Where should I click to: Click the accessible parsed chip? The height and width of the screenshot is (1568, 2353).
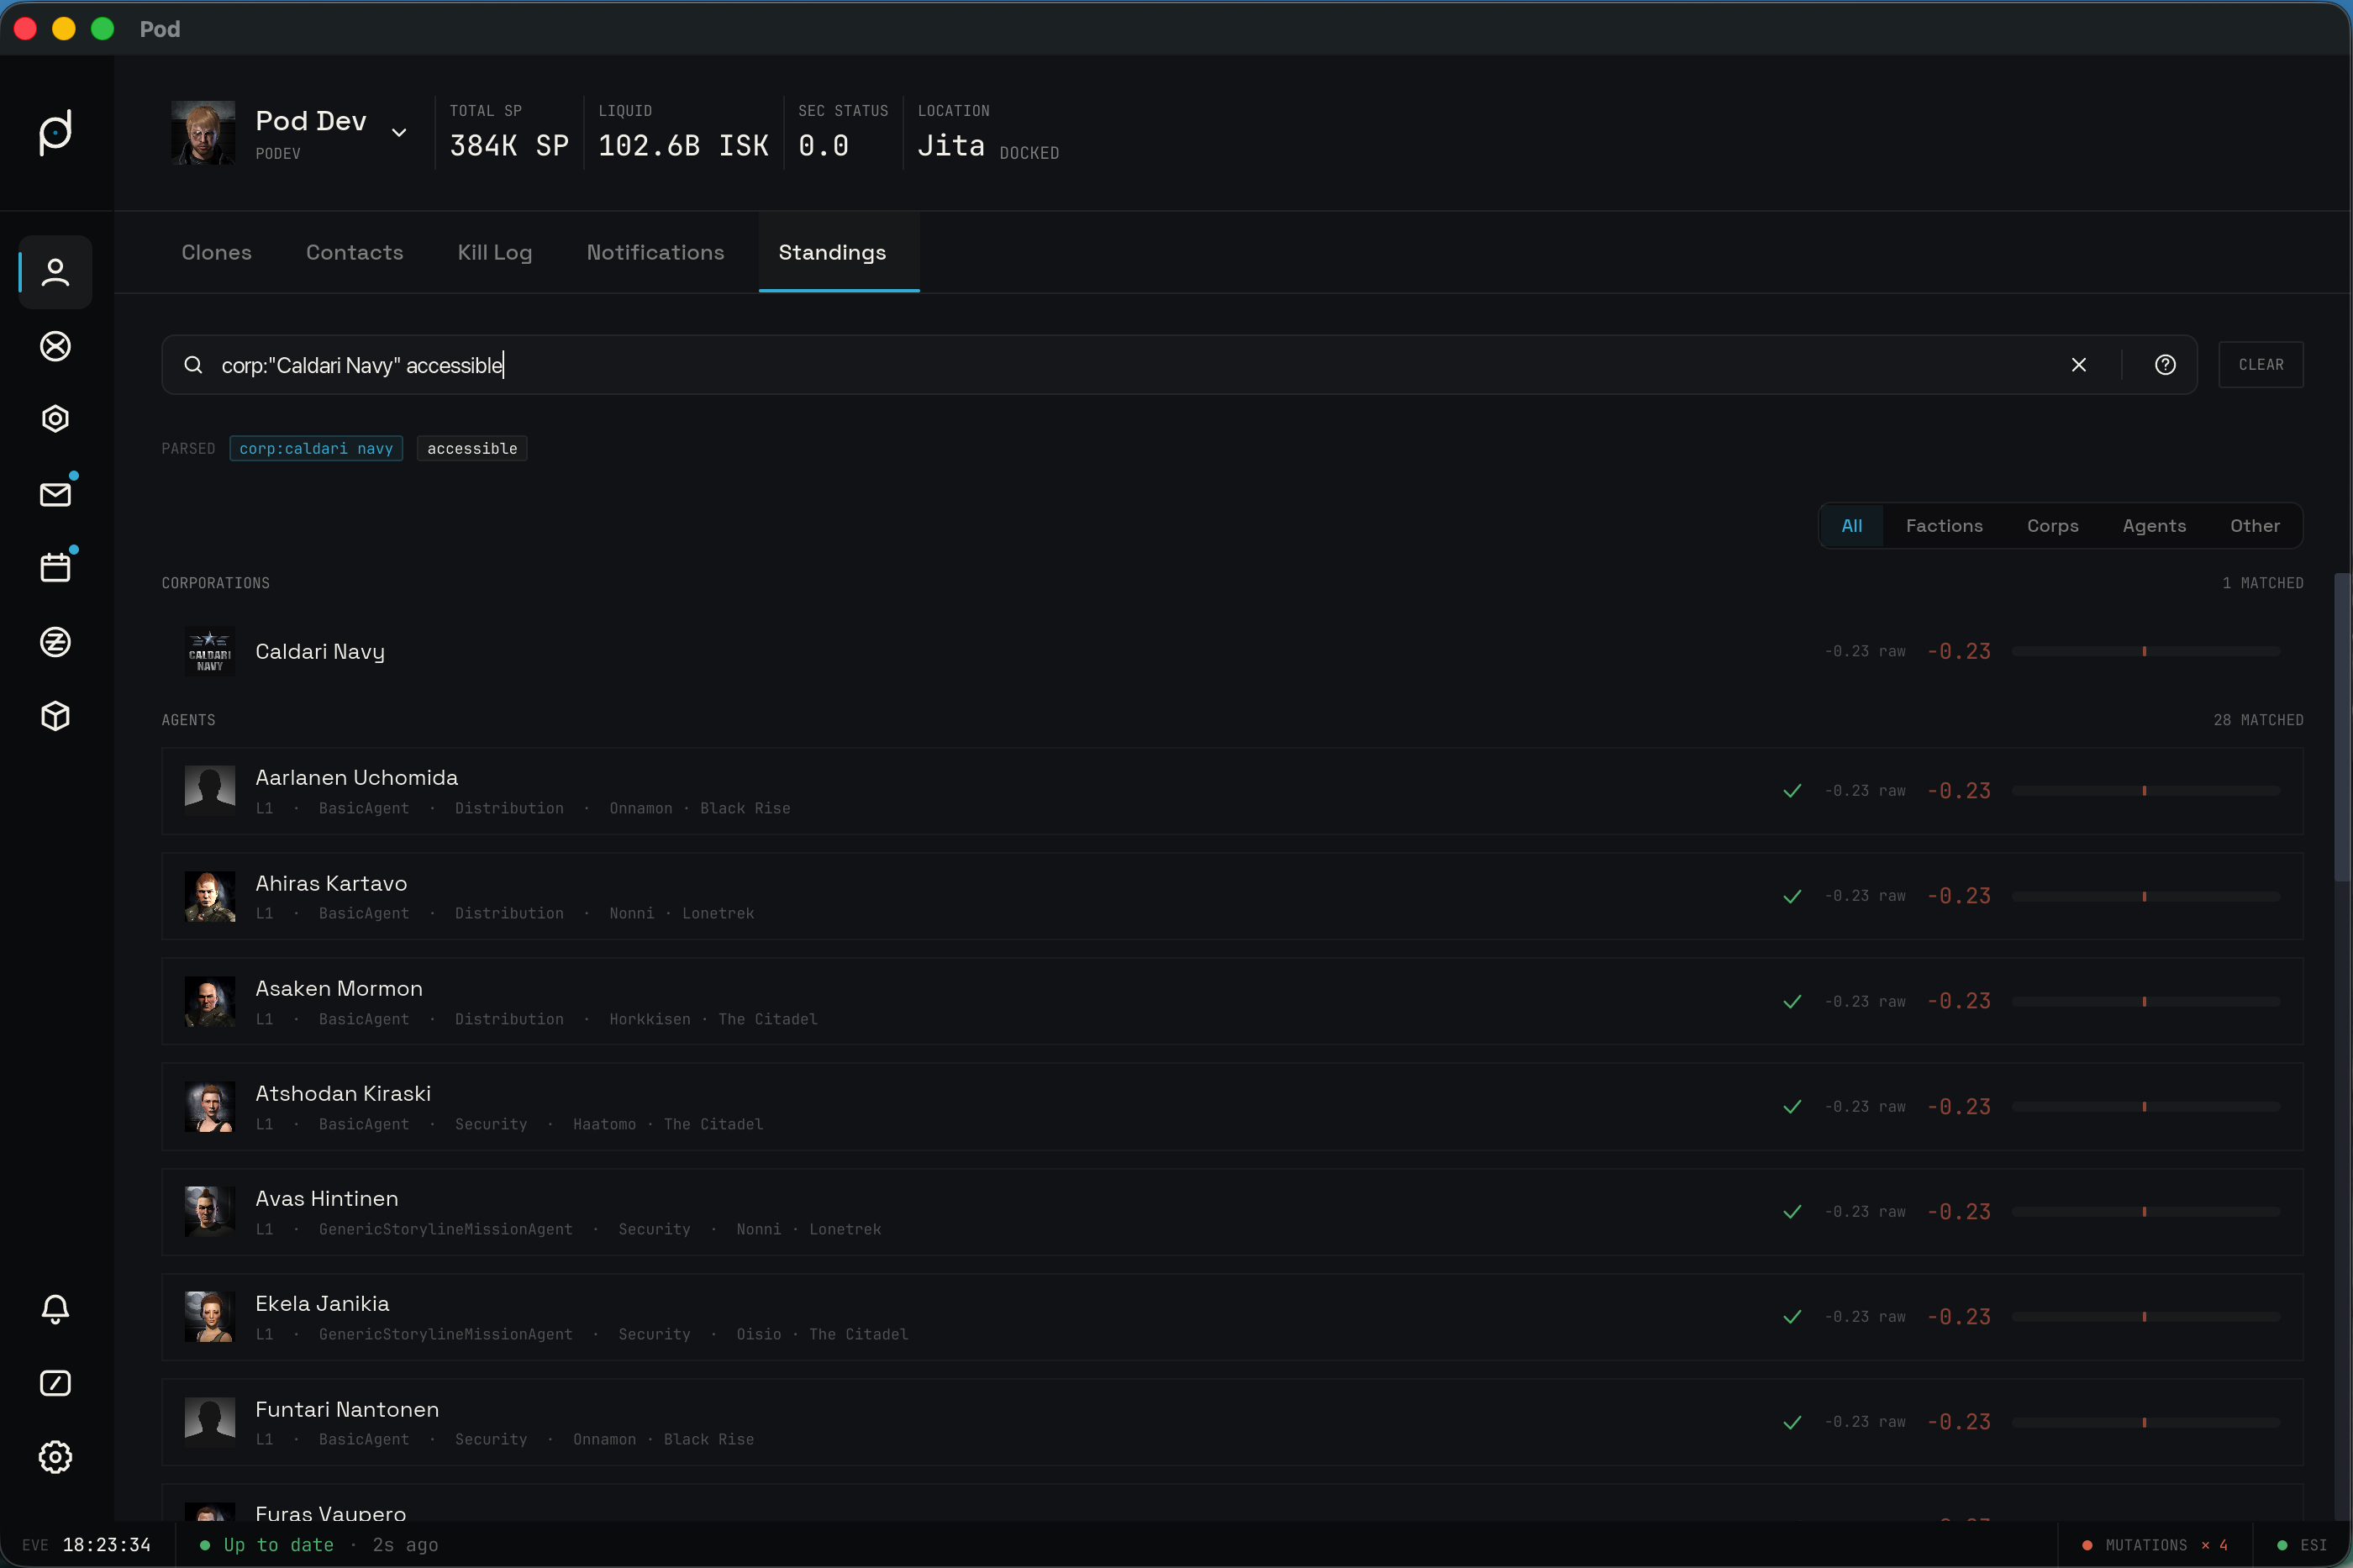(x=472, y=449)
